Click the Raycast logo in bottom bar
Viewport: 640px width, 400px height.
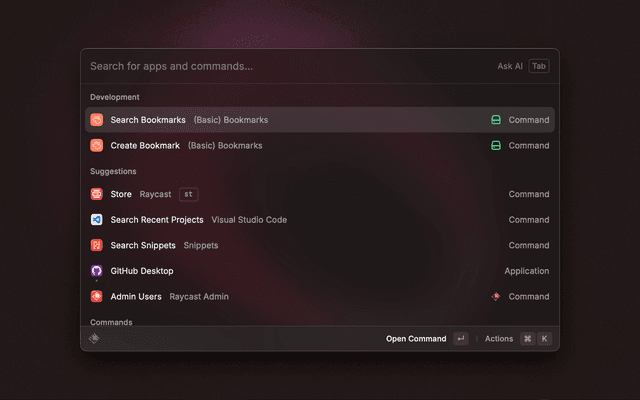tap(94, 339)
